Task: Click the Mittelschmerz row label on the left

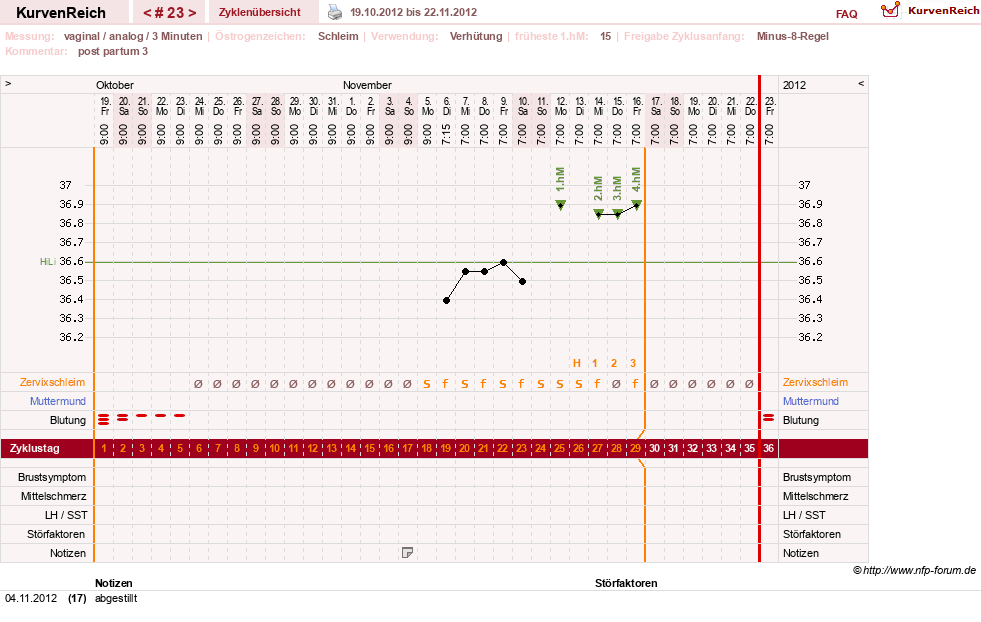Action: click(53, 496)
